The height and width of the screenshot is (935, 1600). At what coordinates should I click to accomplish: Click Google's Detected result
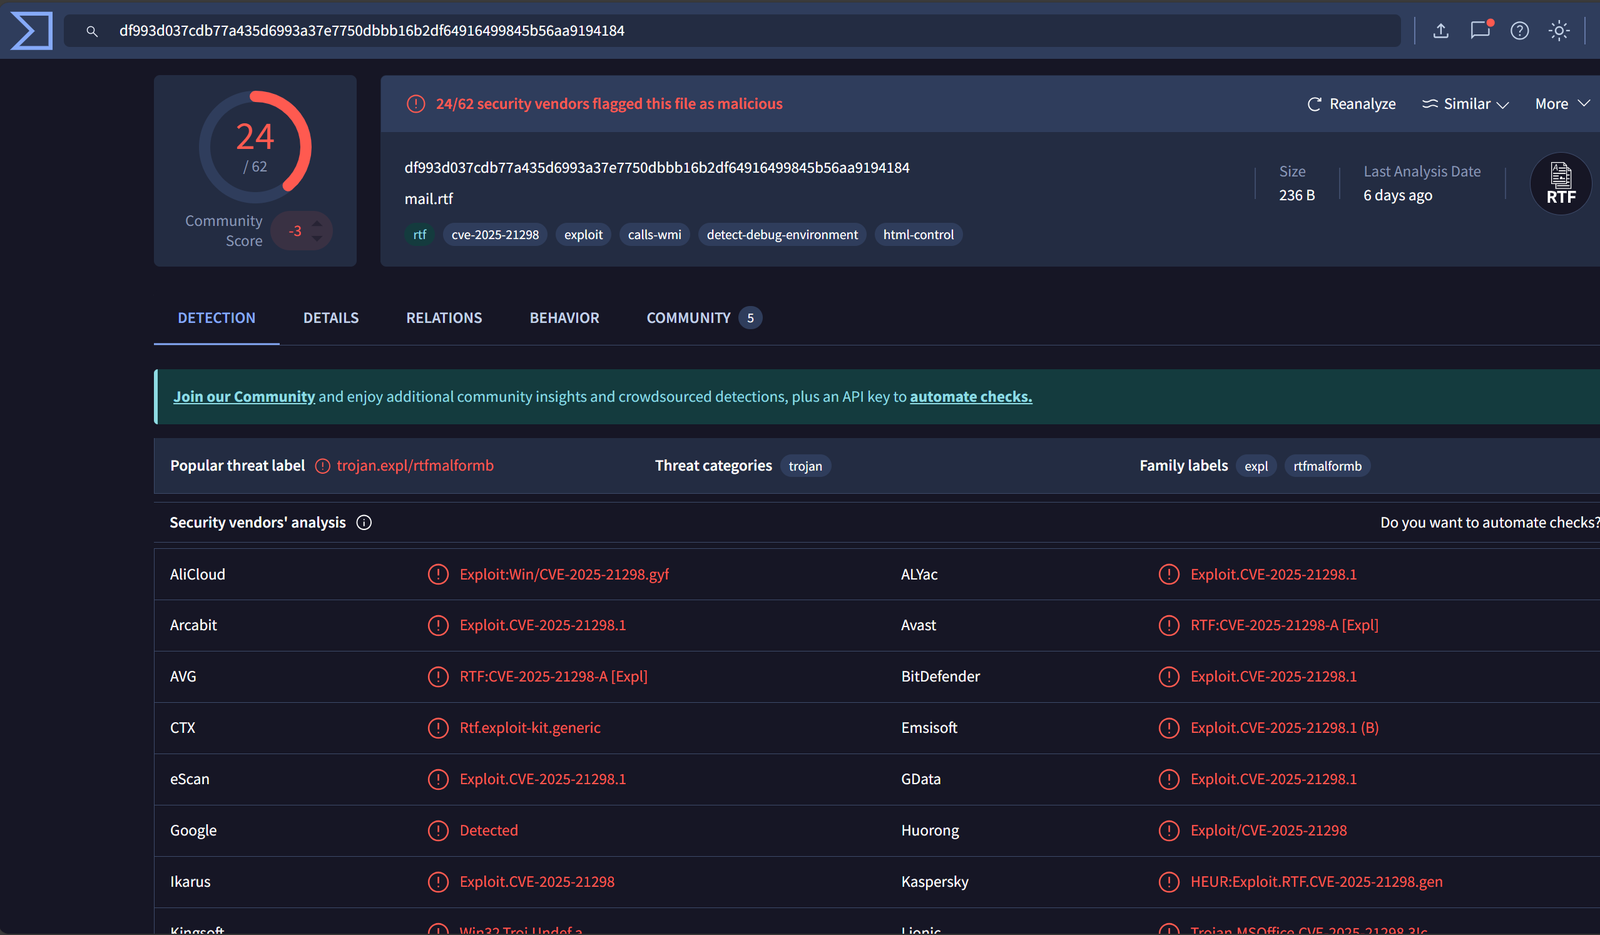tap(489, 831)
